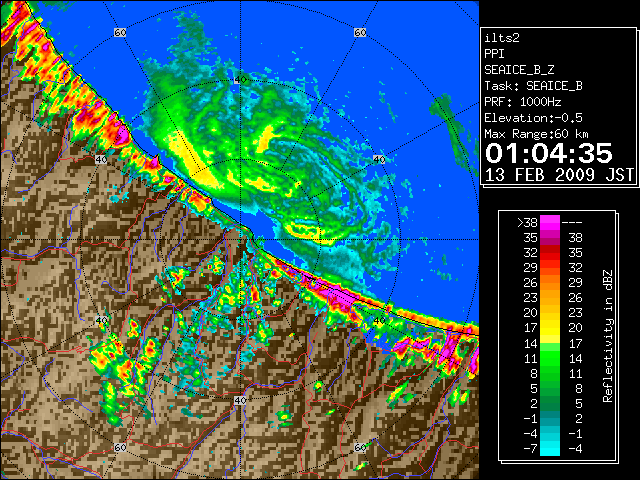Click the '-7' label at the legend bottom
The image size is (640, 480).
(x=530, y=449)
